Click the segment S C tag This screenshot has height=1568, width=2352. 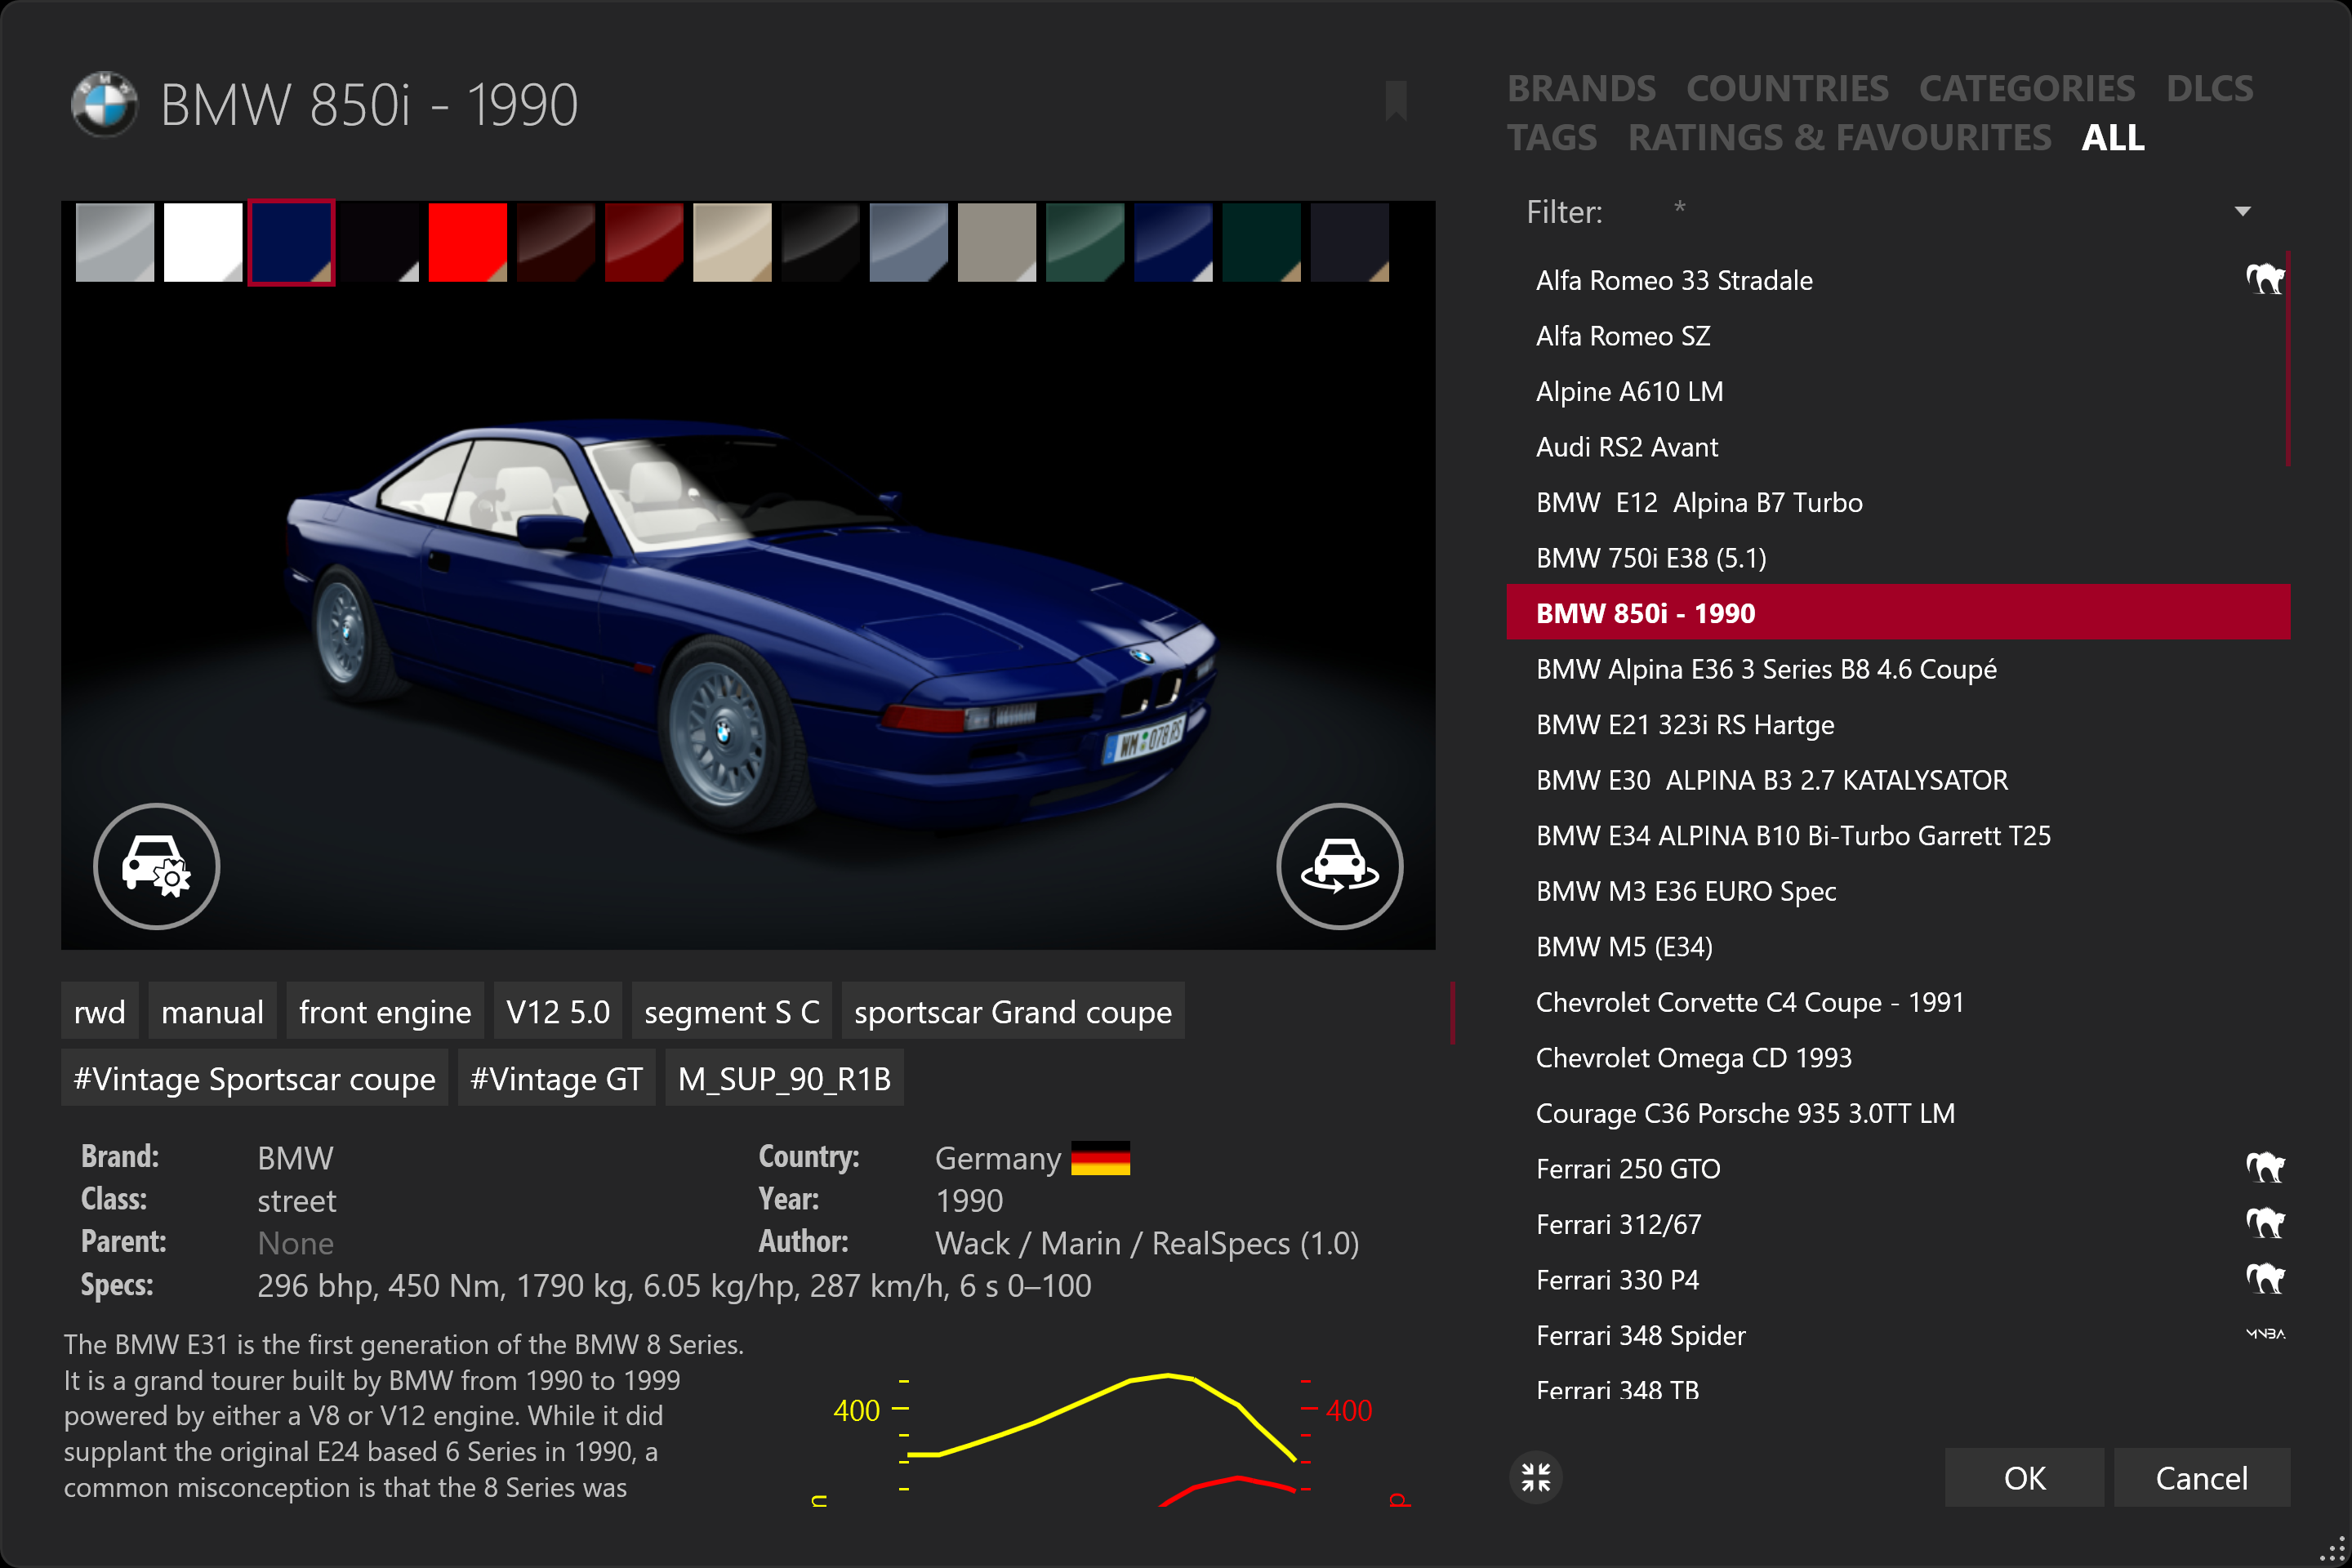[x=732, y=1011]
